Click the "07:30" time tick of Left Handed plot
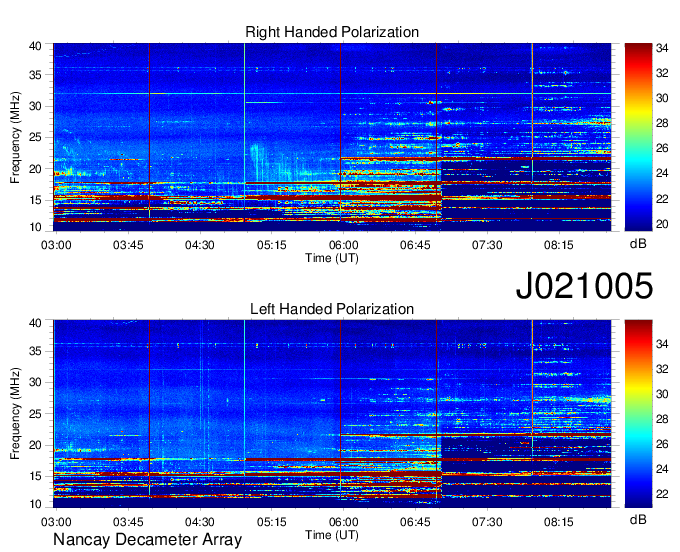 click(487, 522)
